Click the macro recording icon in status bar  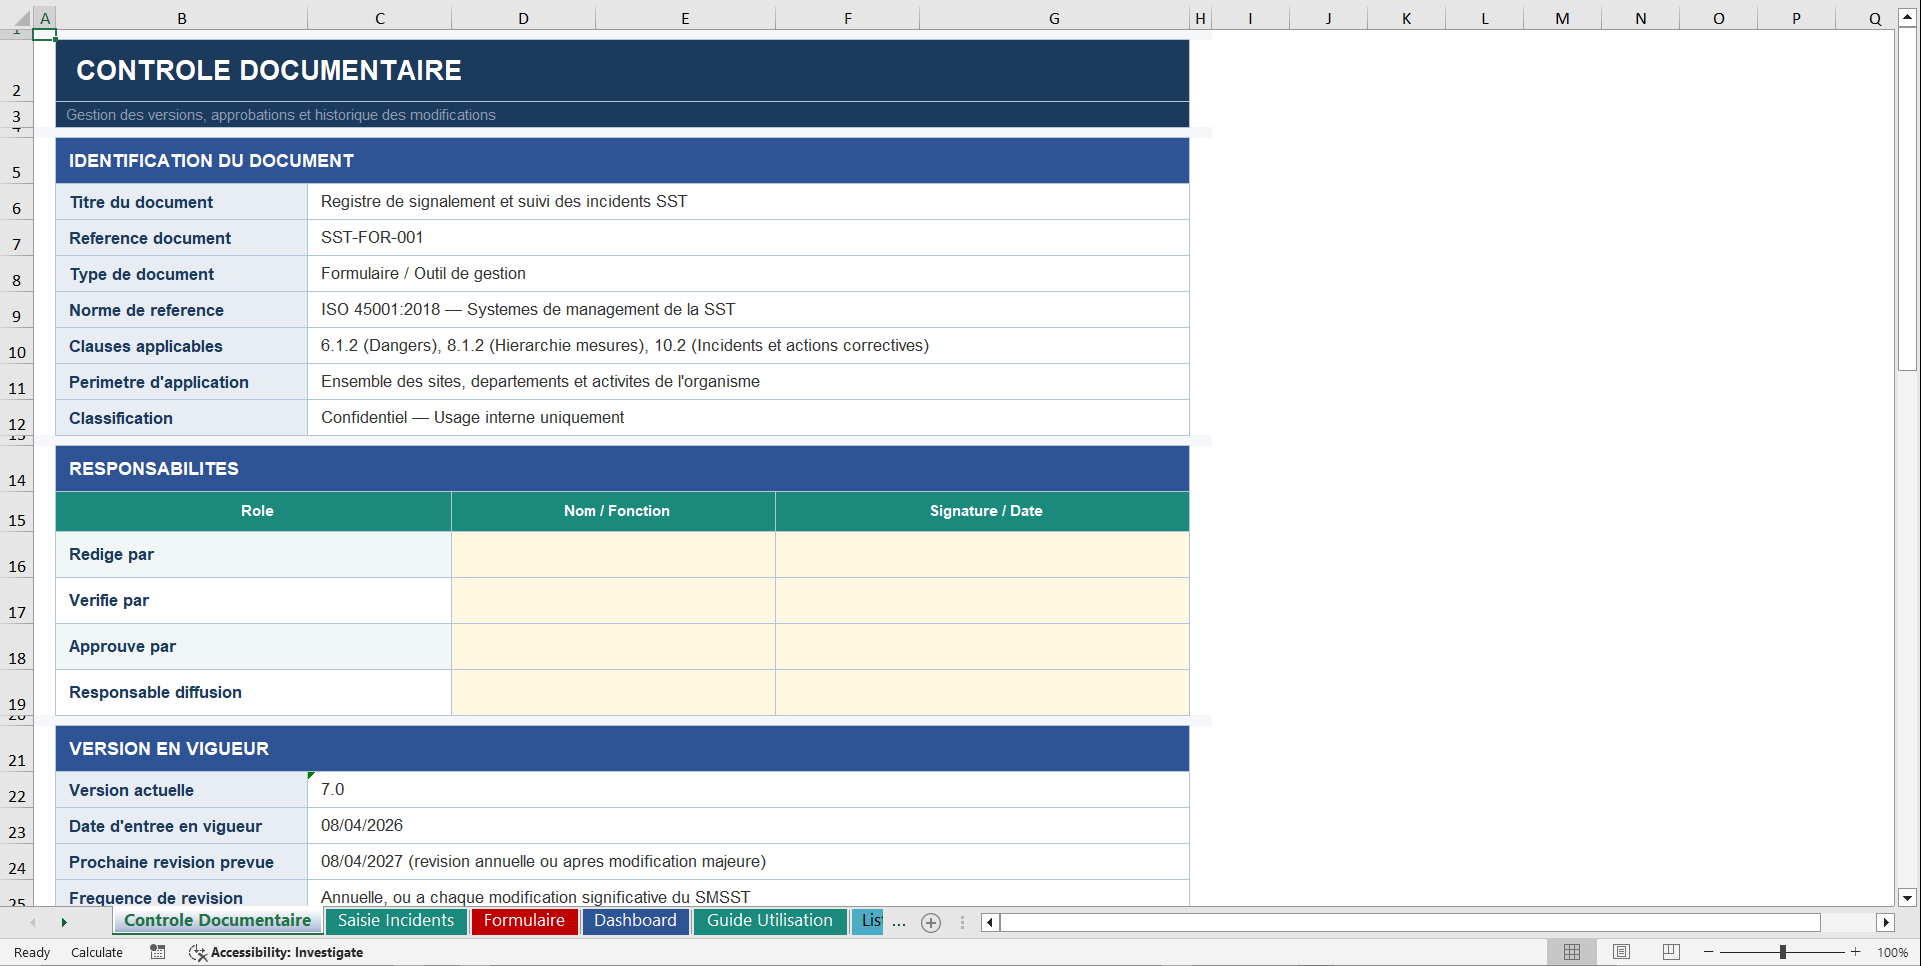157,952
